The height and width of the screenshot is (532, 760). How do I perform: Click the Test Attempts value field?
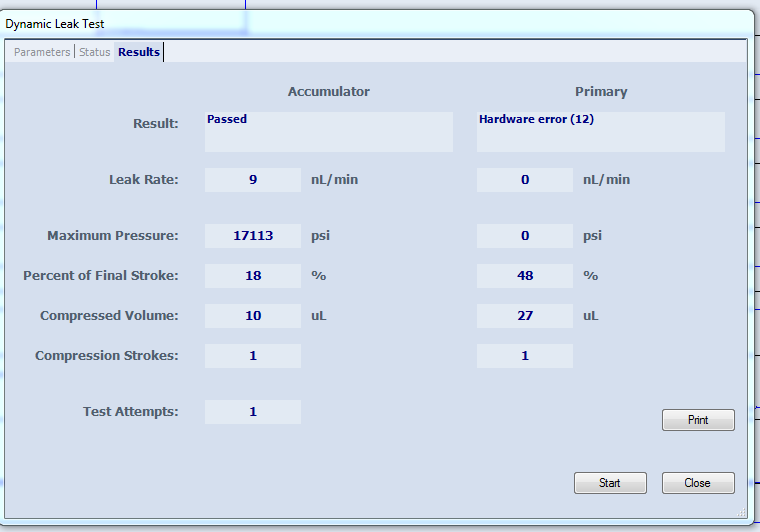point(253,412)
